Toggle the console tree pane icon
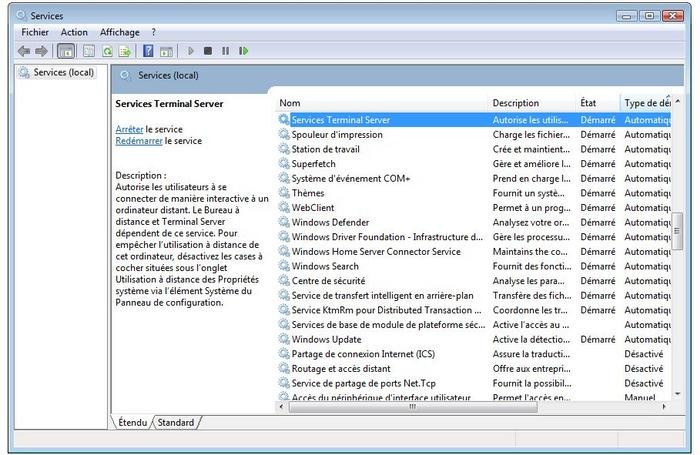The image size is (700, 455). click(66, 51)
